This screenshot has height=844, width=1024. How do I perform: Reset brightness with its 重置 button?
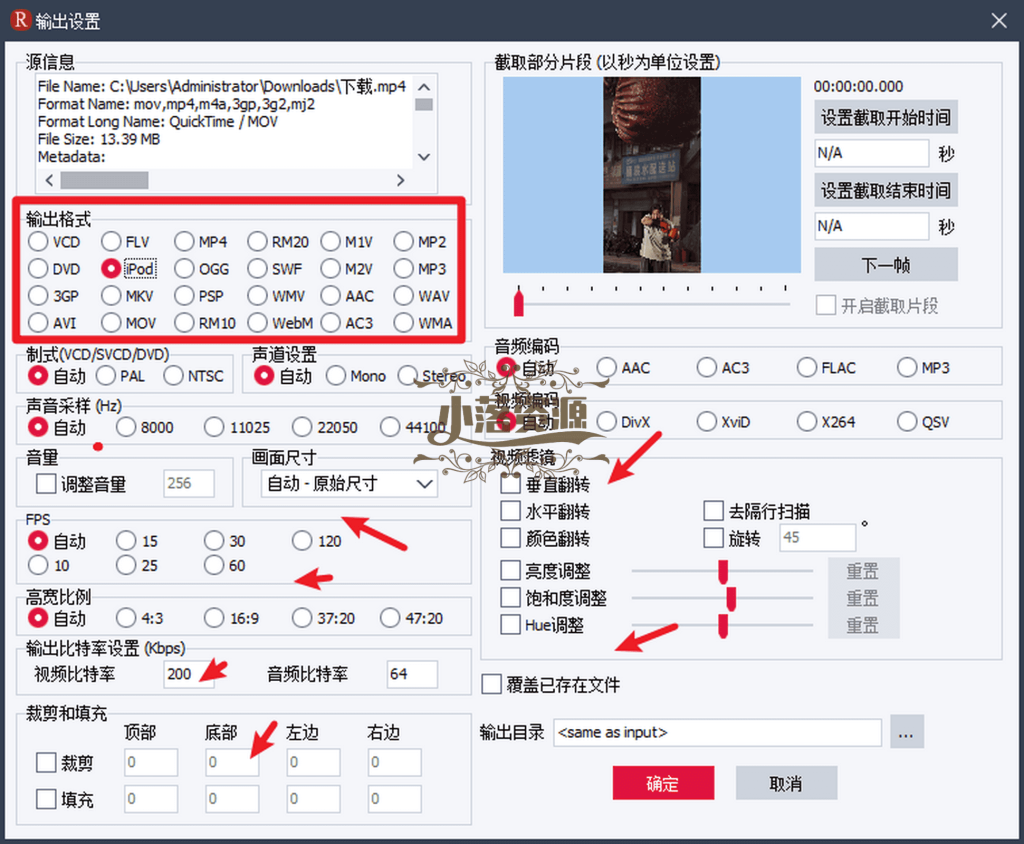(x=864, y=571)
